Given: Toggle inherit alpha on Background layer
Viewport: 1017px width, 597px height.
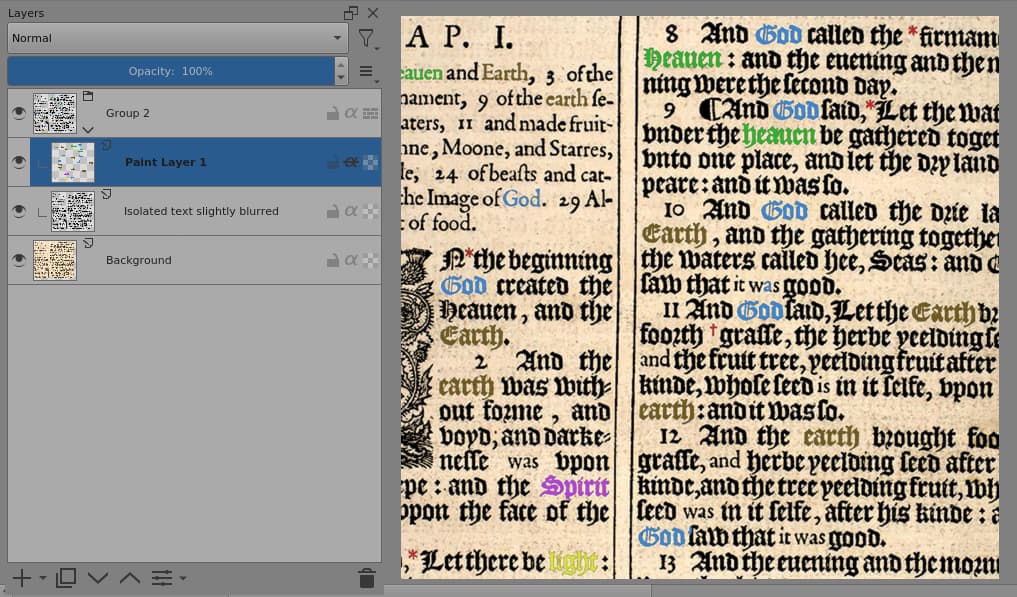Looking at the screenshot, I should pyautogui.click(x=351, y=260).
